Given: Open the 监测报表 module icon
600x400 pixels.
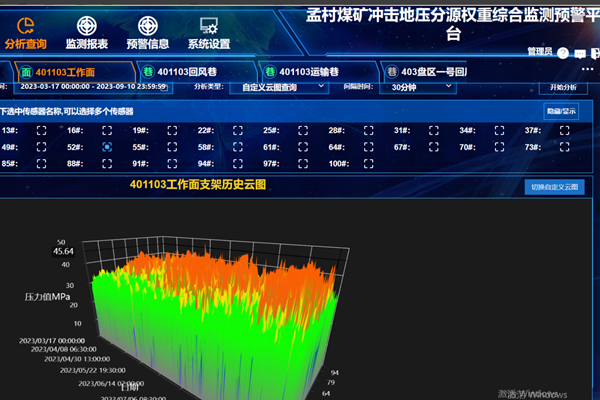Looking at the screenshot, I should point(86,27).
